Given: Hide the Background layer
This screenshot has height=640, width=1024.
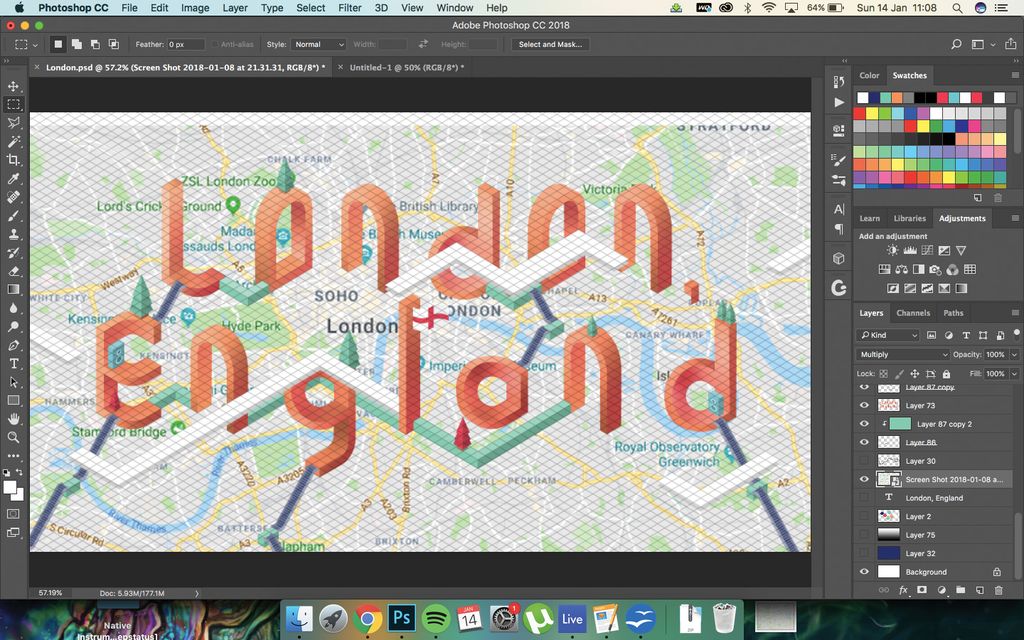Looking at the screenshot, I should pos(864,571).
